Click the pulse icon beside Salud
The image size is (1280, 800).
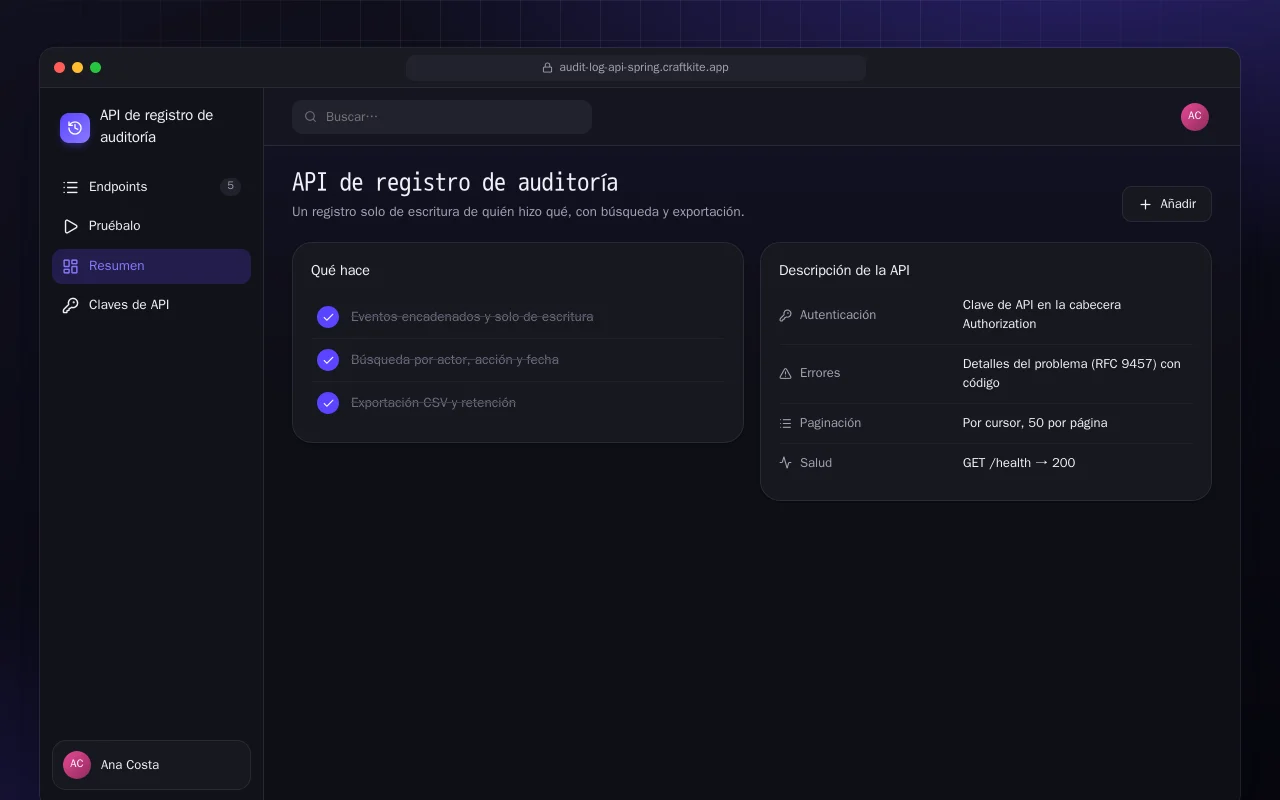click(x=785, y=463)
